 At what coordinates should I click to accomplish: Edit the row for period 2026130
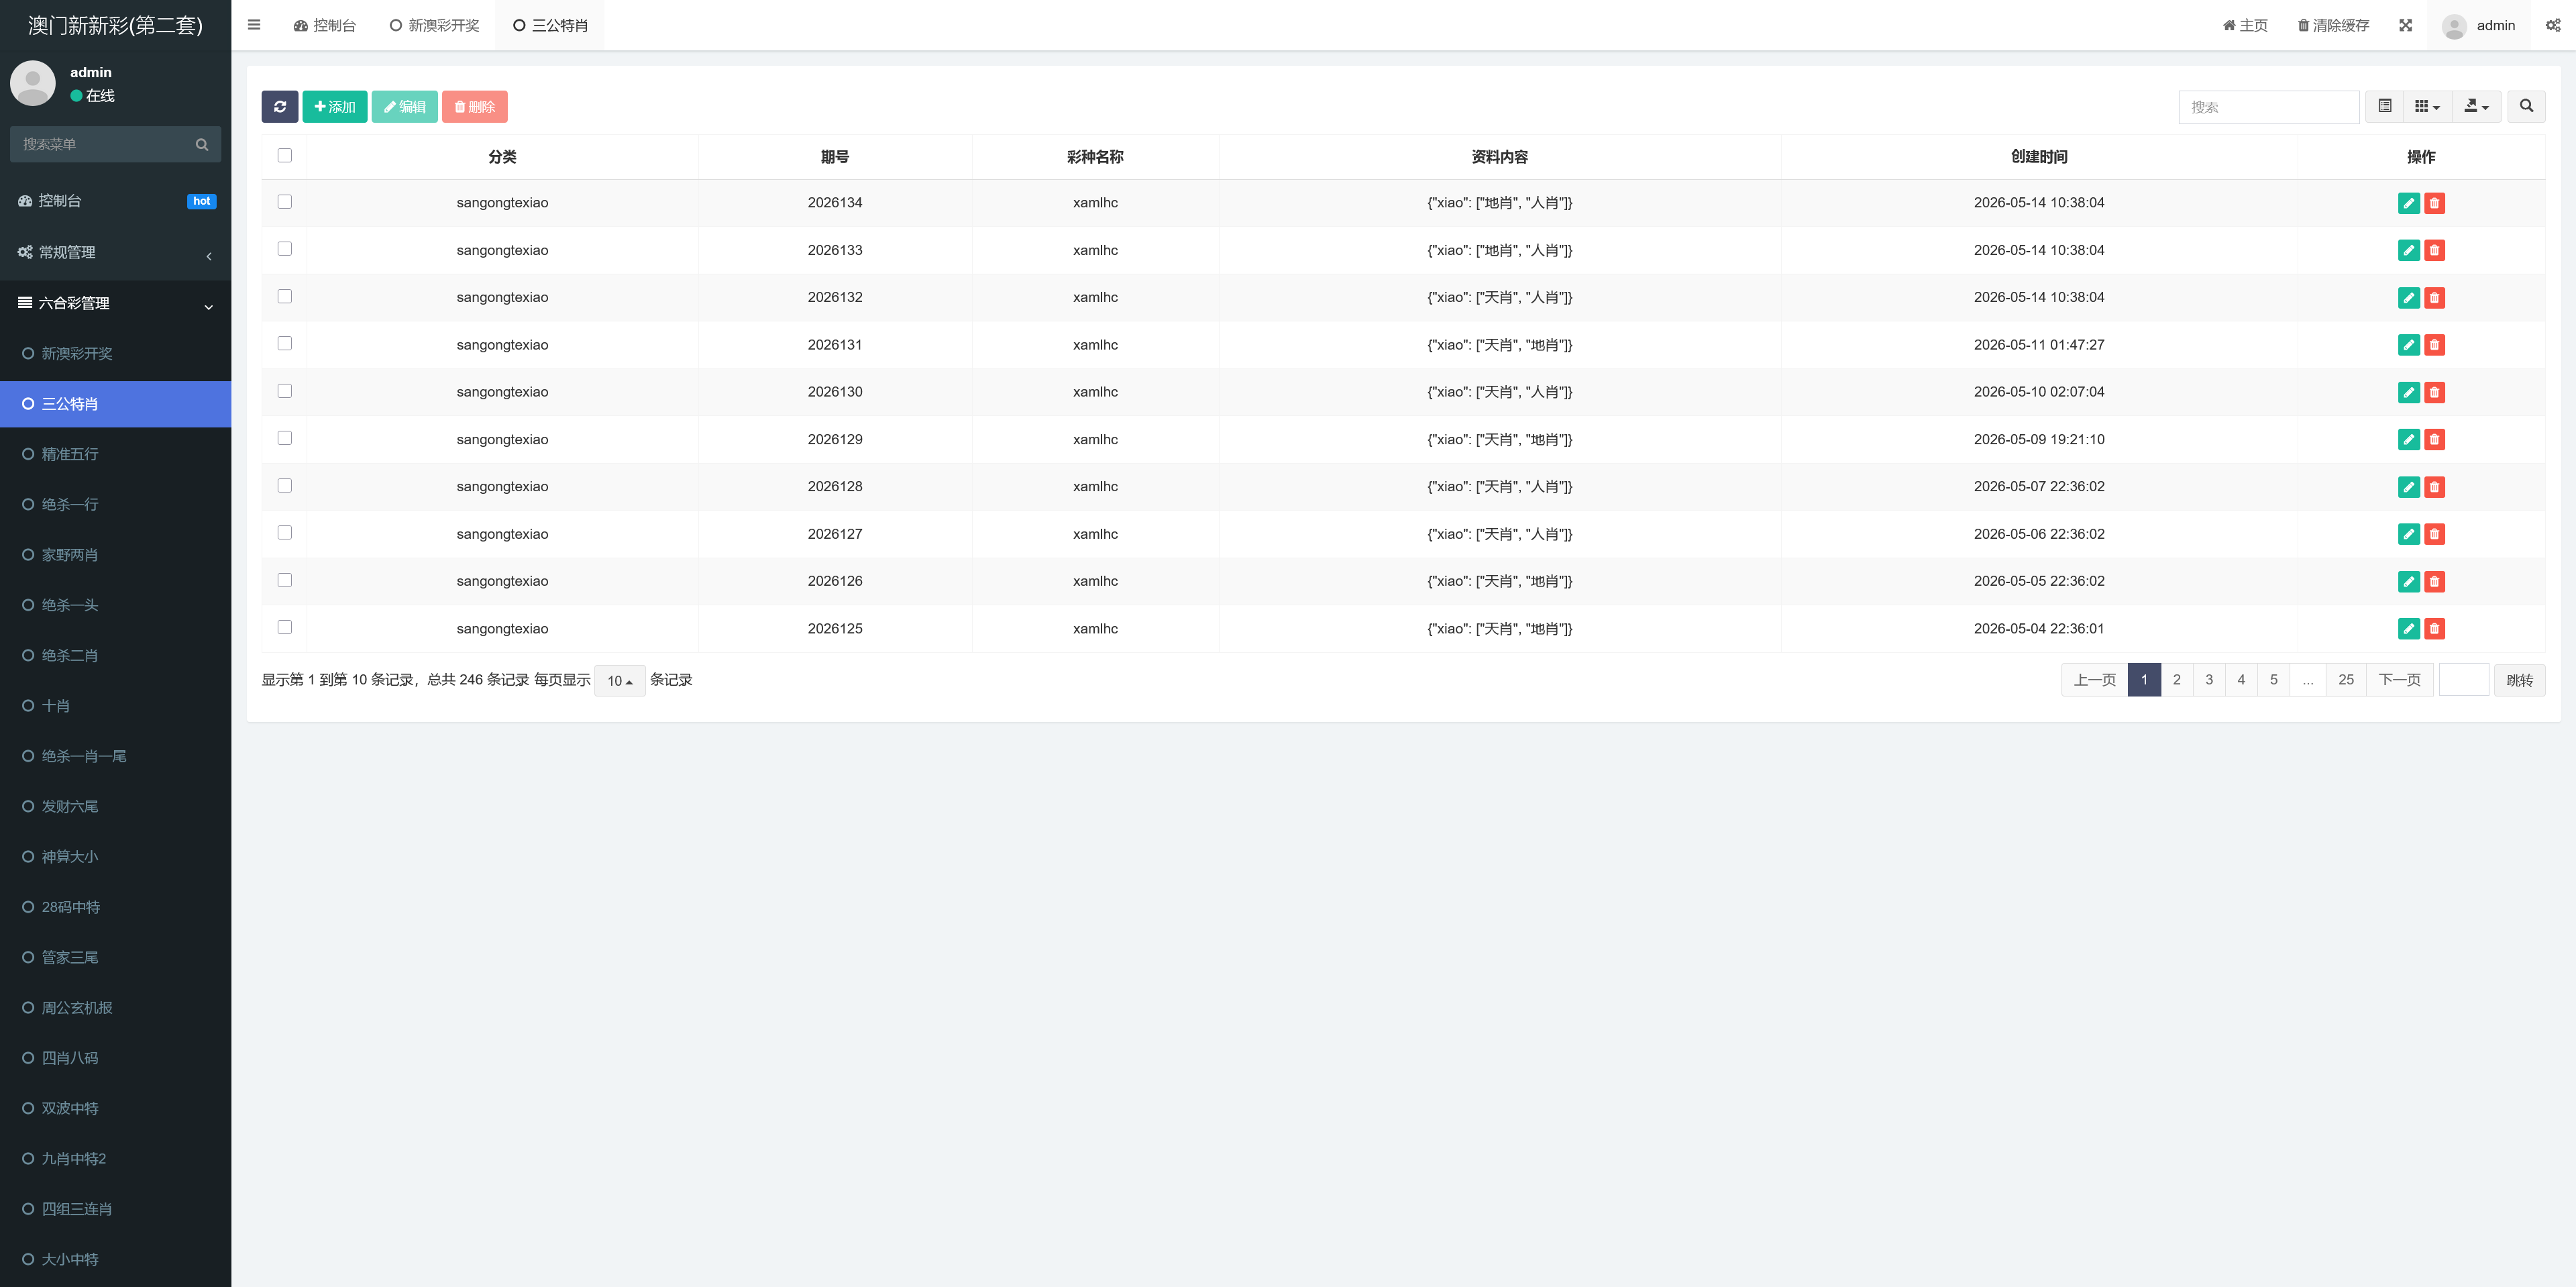click(2408, 392)
